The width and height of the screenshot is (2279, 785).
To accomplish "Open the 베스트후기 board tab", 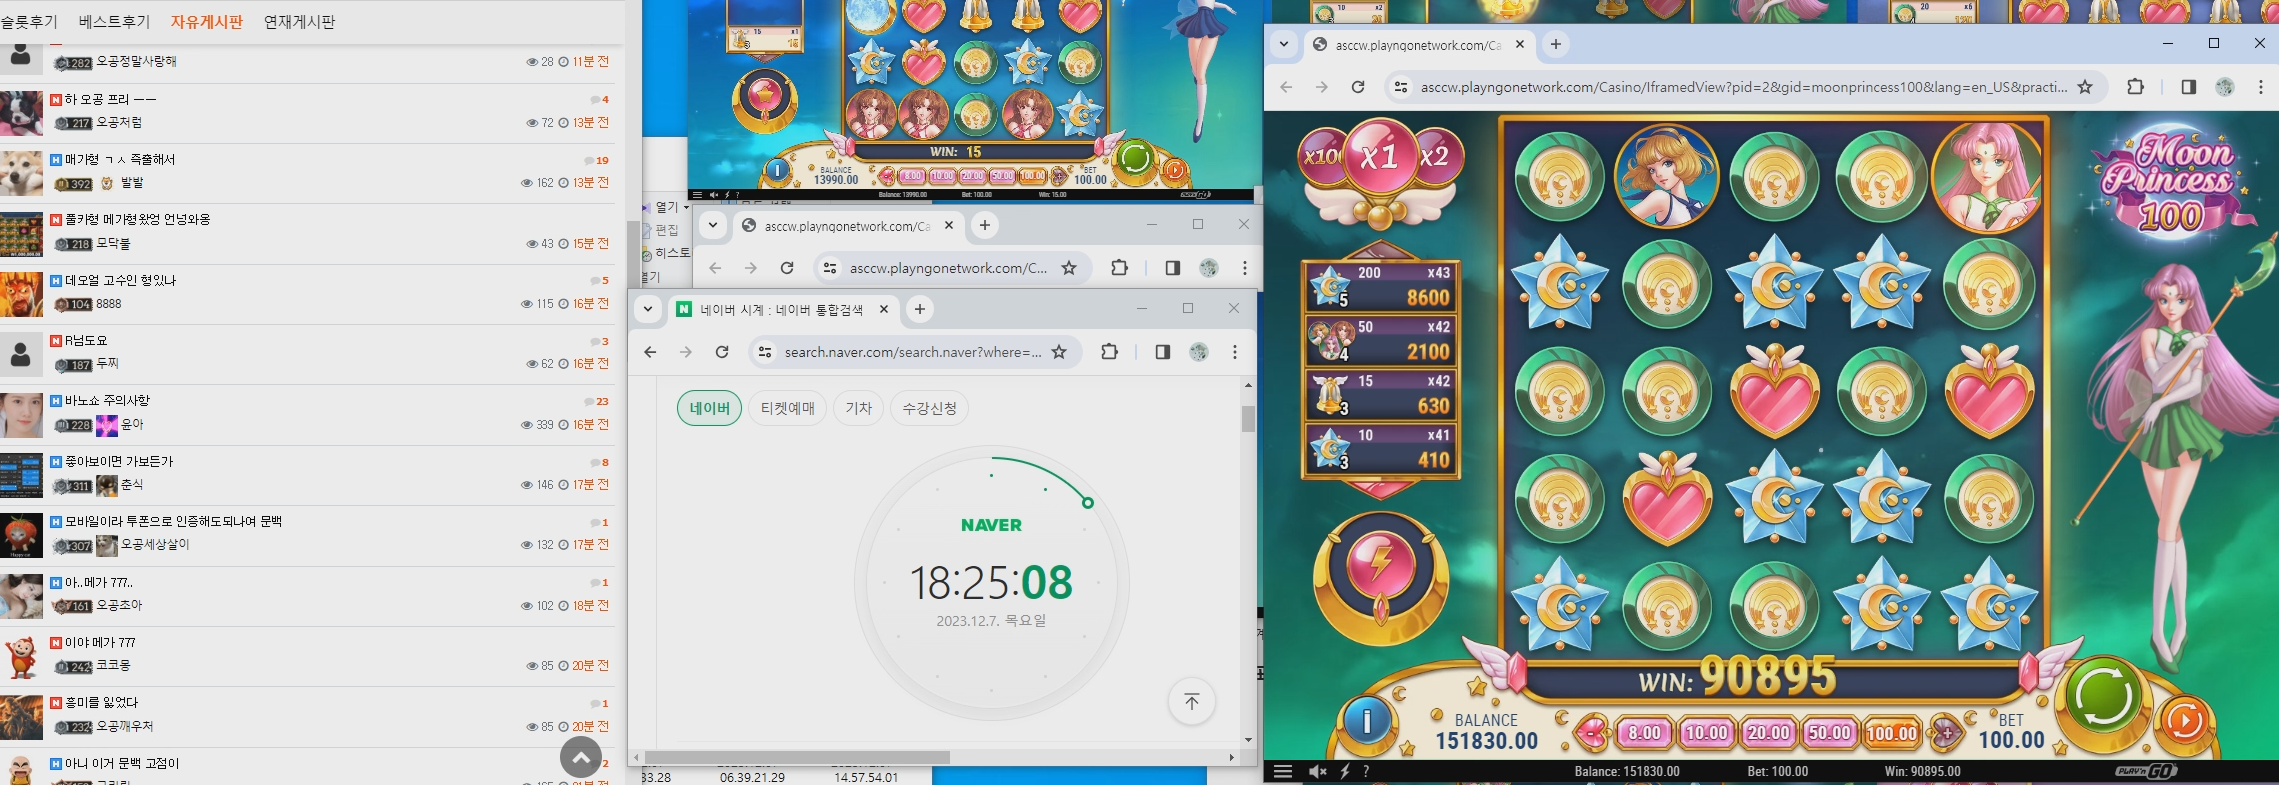I will click(x=114, y=22).
